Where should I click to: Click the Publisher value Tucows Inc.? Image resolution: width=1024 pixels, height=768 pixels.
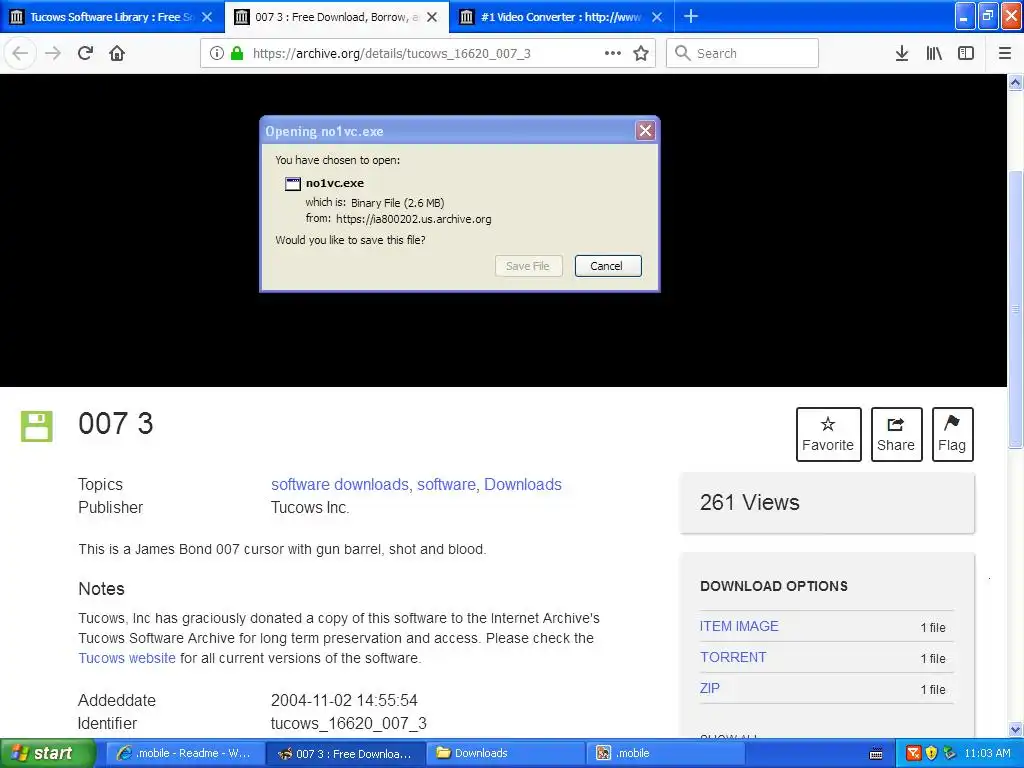(310, 507)
